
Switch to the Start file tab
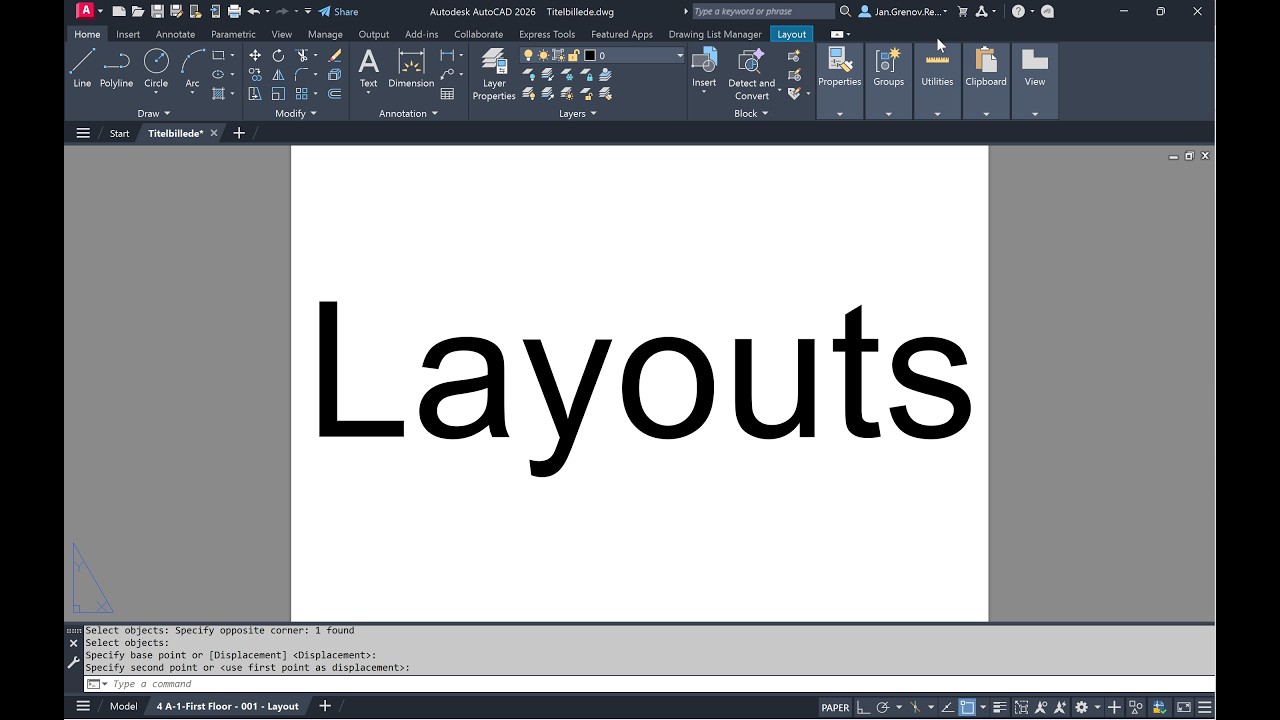point(119,133)
